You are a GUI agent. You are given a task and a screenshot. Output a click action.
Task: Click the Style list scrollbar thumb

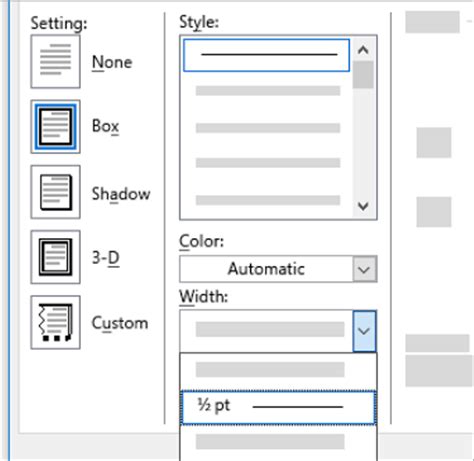click(x=363, y=75)
